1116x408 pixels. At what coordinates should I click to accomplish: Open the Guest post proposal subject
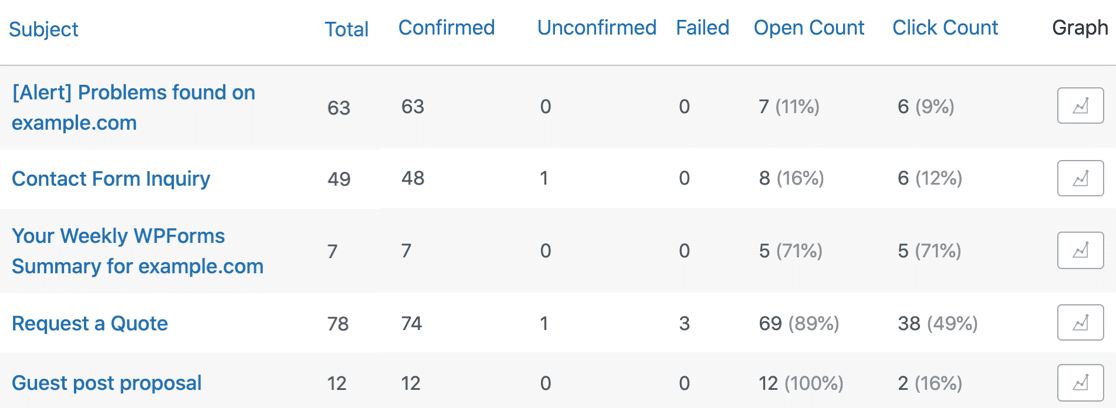(107, 383)
